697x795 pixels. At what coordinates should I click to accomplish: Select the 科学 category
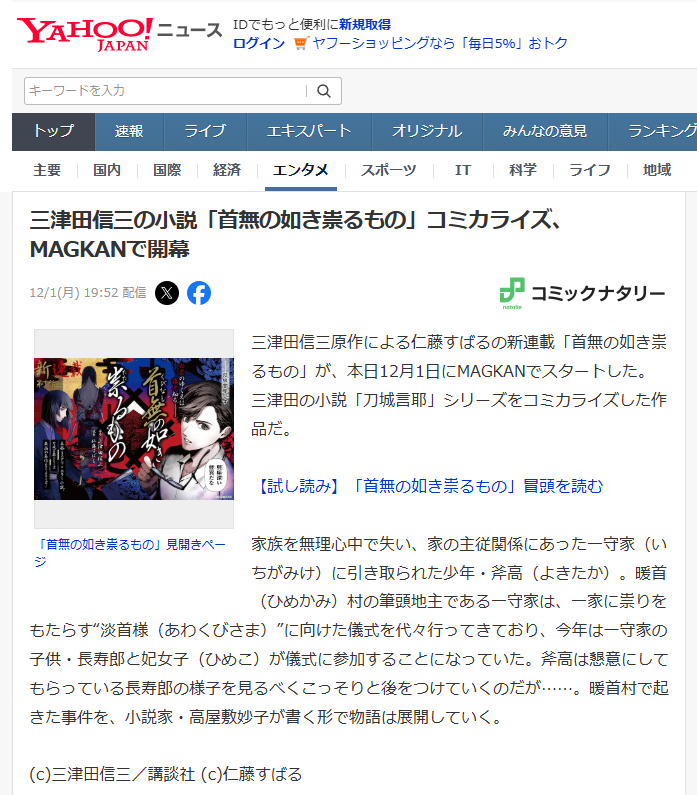tap(523, 170)
